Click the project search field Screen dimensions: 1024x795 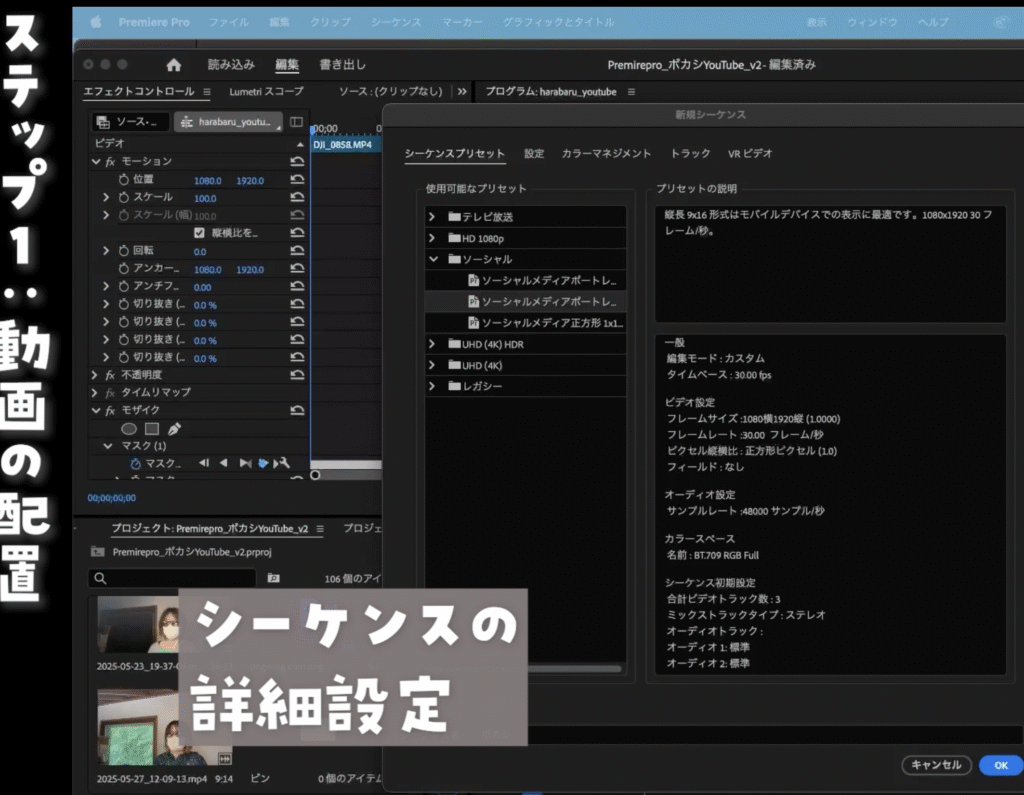point(172,578)
